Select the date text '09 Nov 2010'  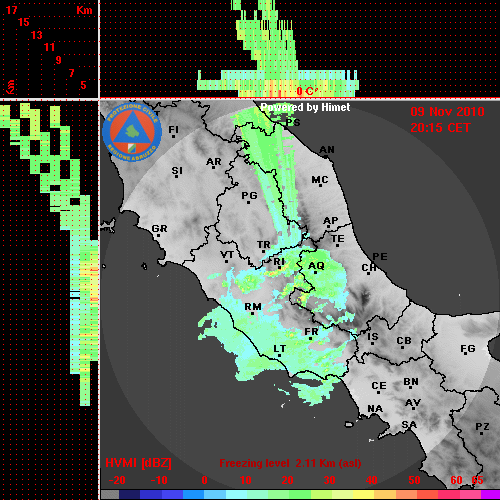[x=447, y=112]
